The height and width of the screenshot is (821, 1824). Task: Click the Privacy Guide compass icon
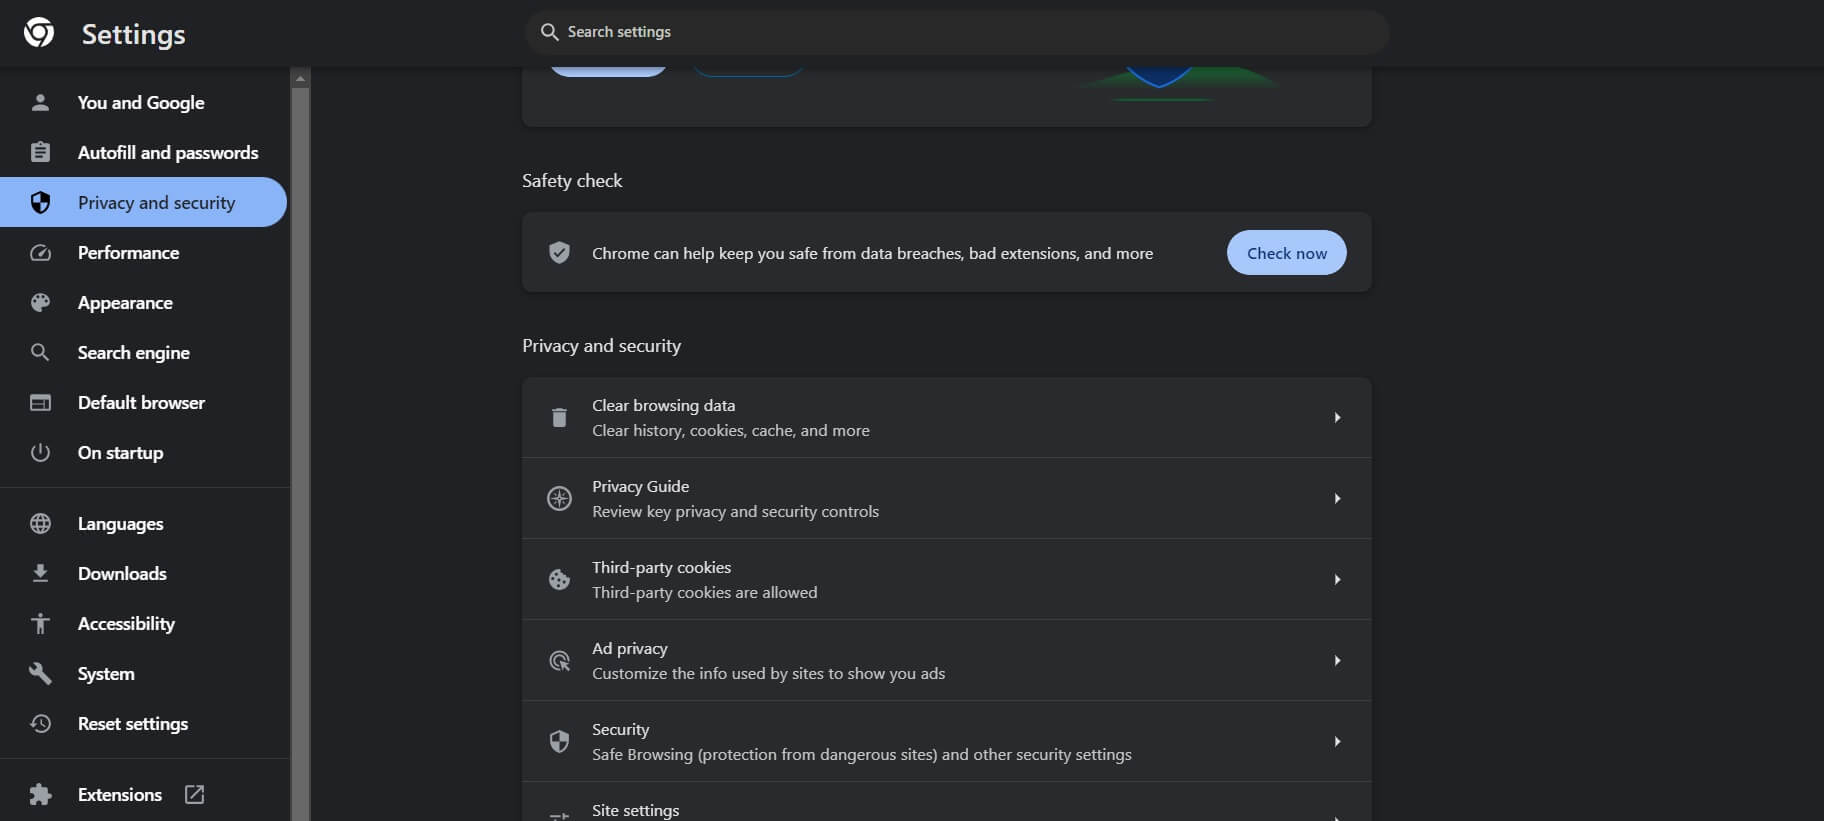(559, 498)
